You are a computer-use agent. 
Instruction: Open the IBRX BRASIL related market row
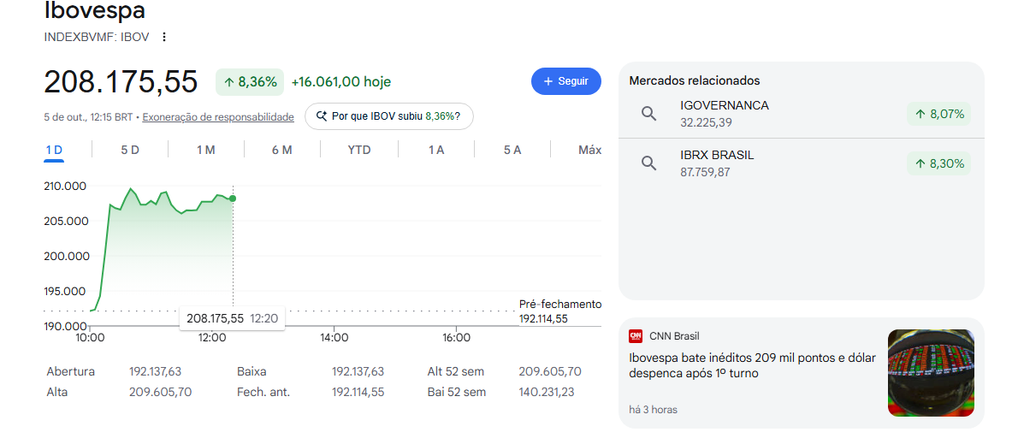coord(801,163)
